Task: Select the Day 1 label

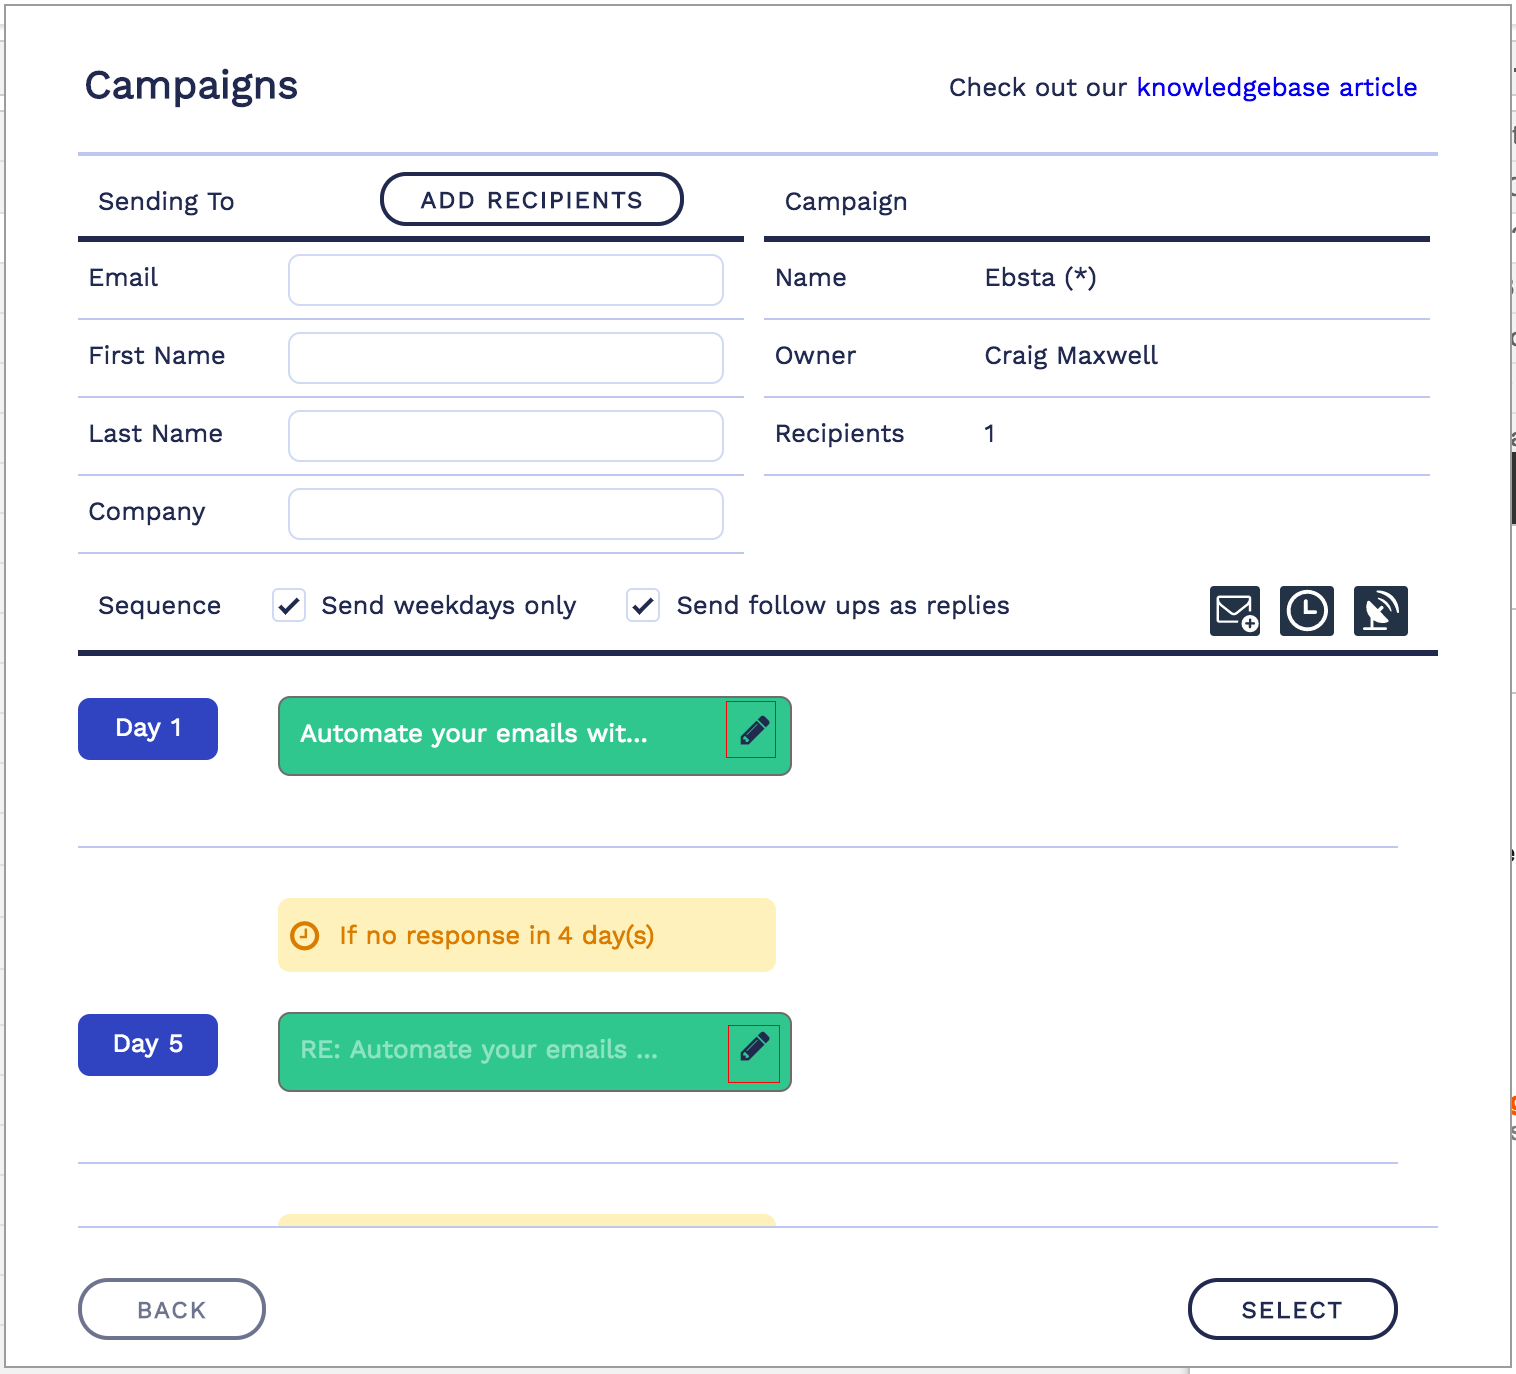Action: (x=148, y=729)
